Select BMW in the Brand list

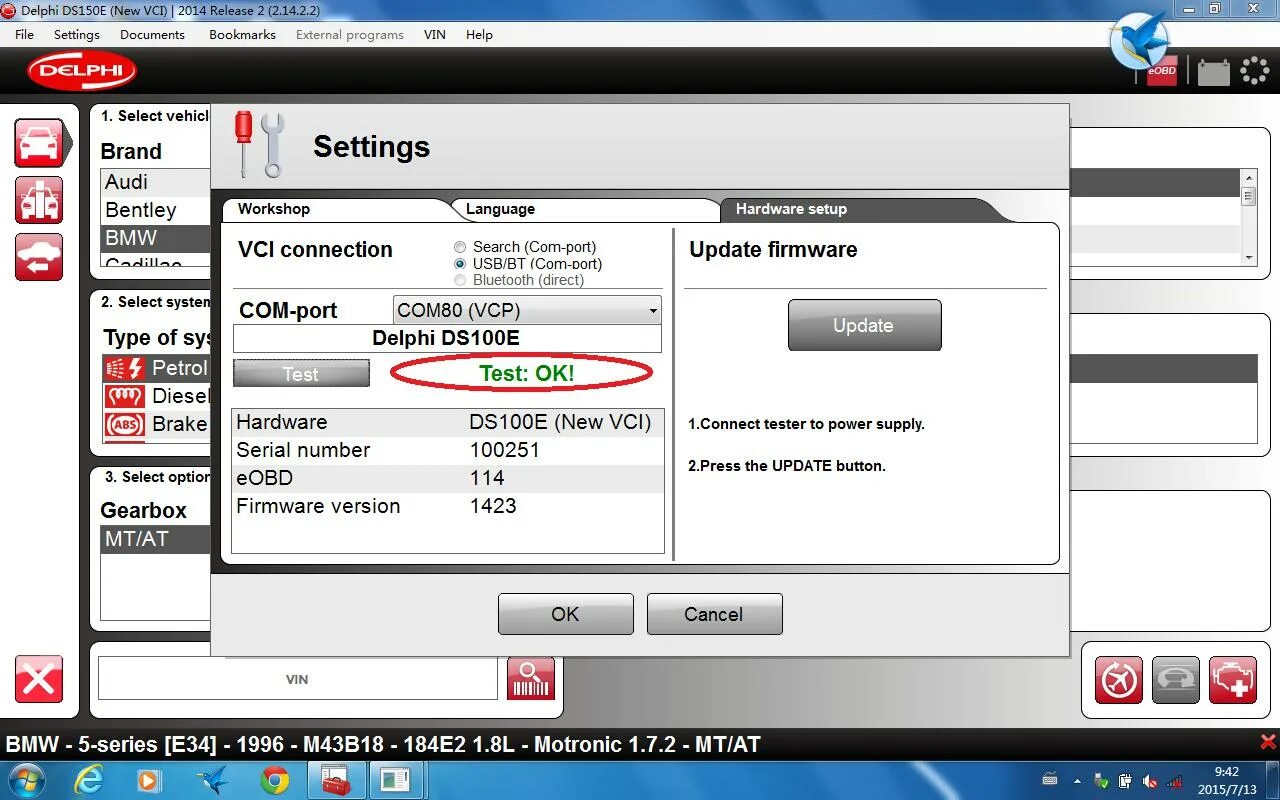156,238
